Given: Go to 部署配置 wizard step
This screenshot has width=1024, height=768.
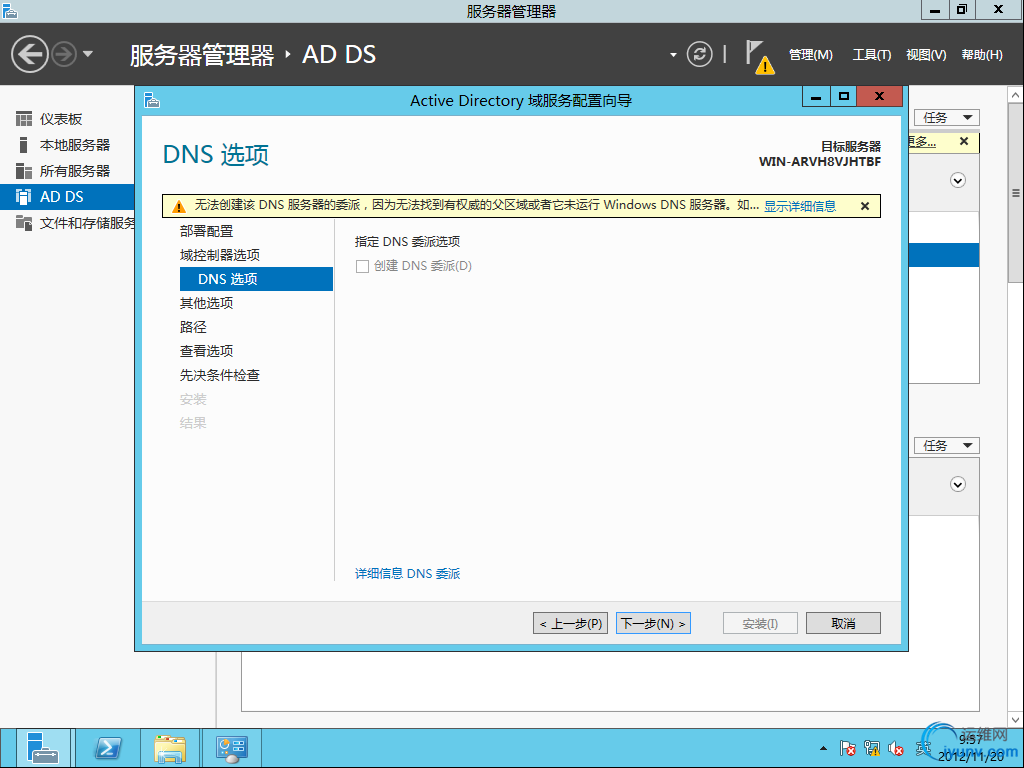Looking at the screenshot, I should (206, 231).
